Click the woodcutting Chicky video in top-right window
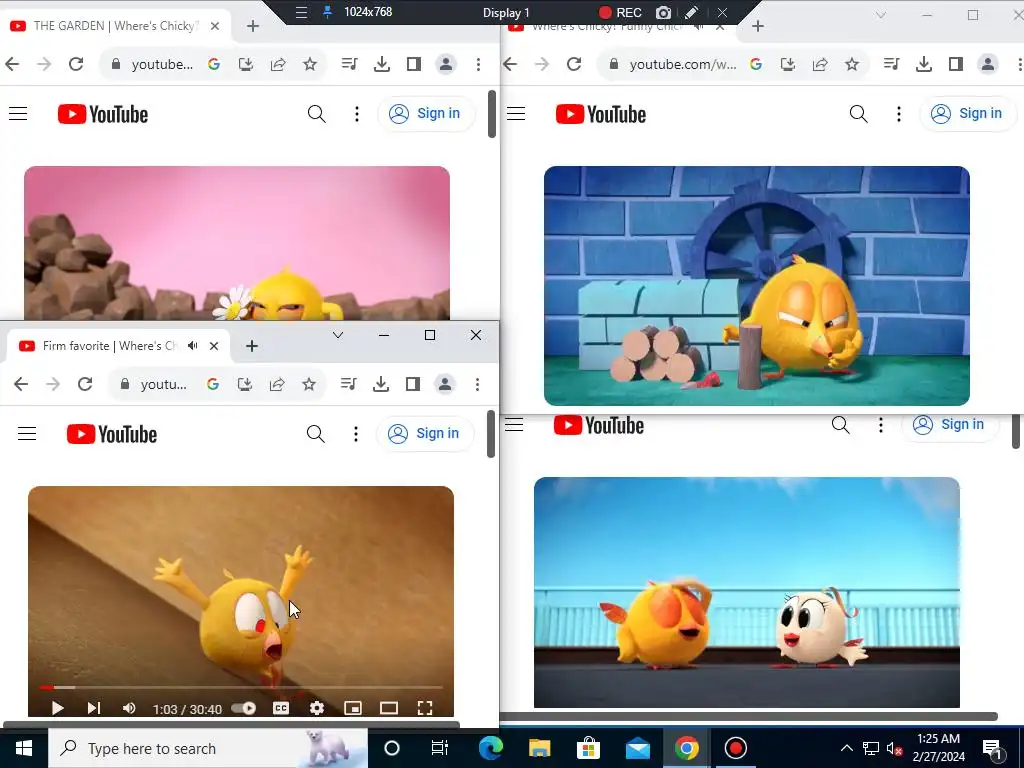 pyautogui.click(x=757, y=286)
